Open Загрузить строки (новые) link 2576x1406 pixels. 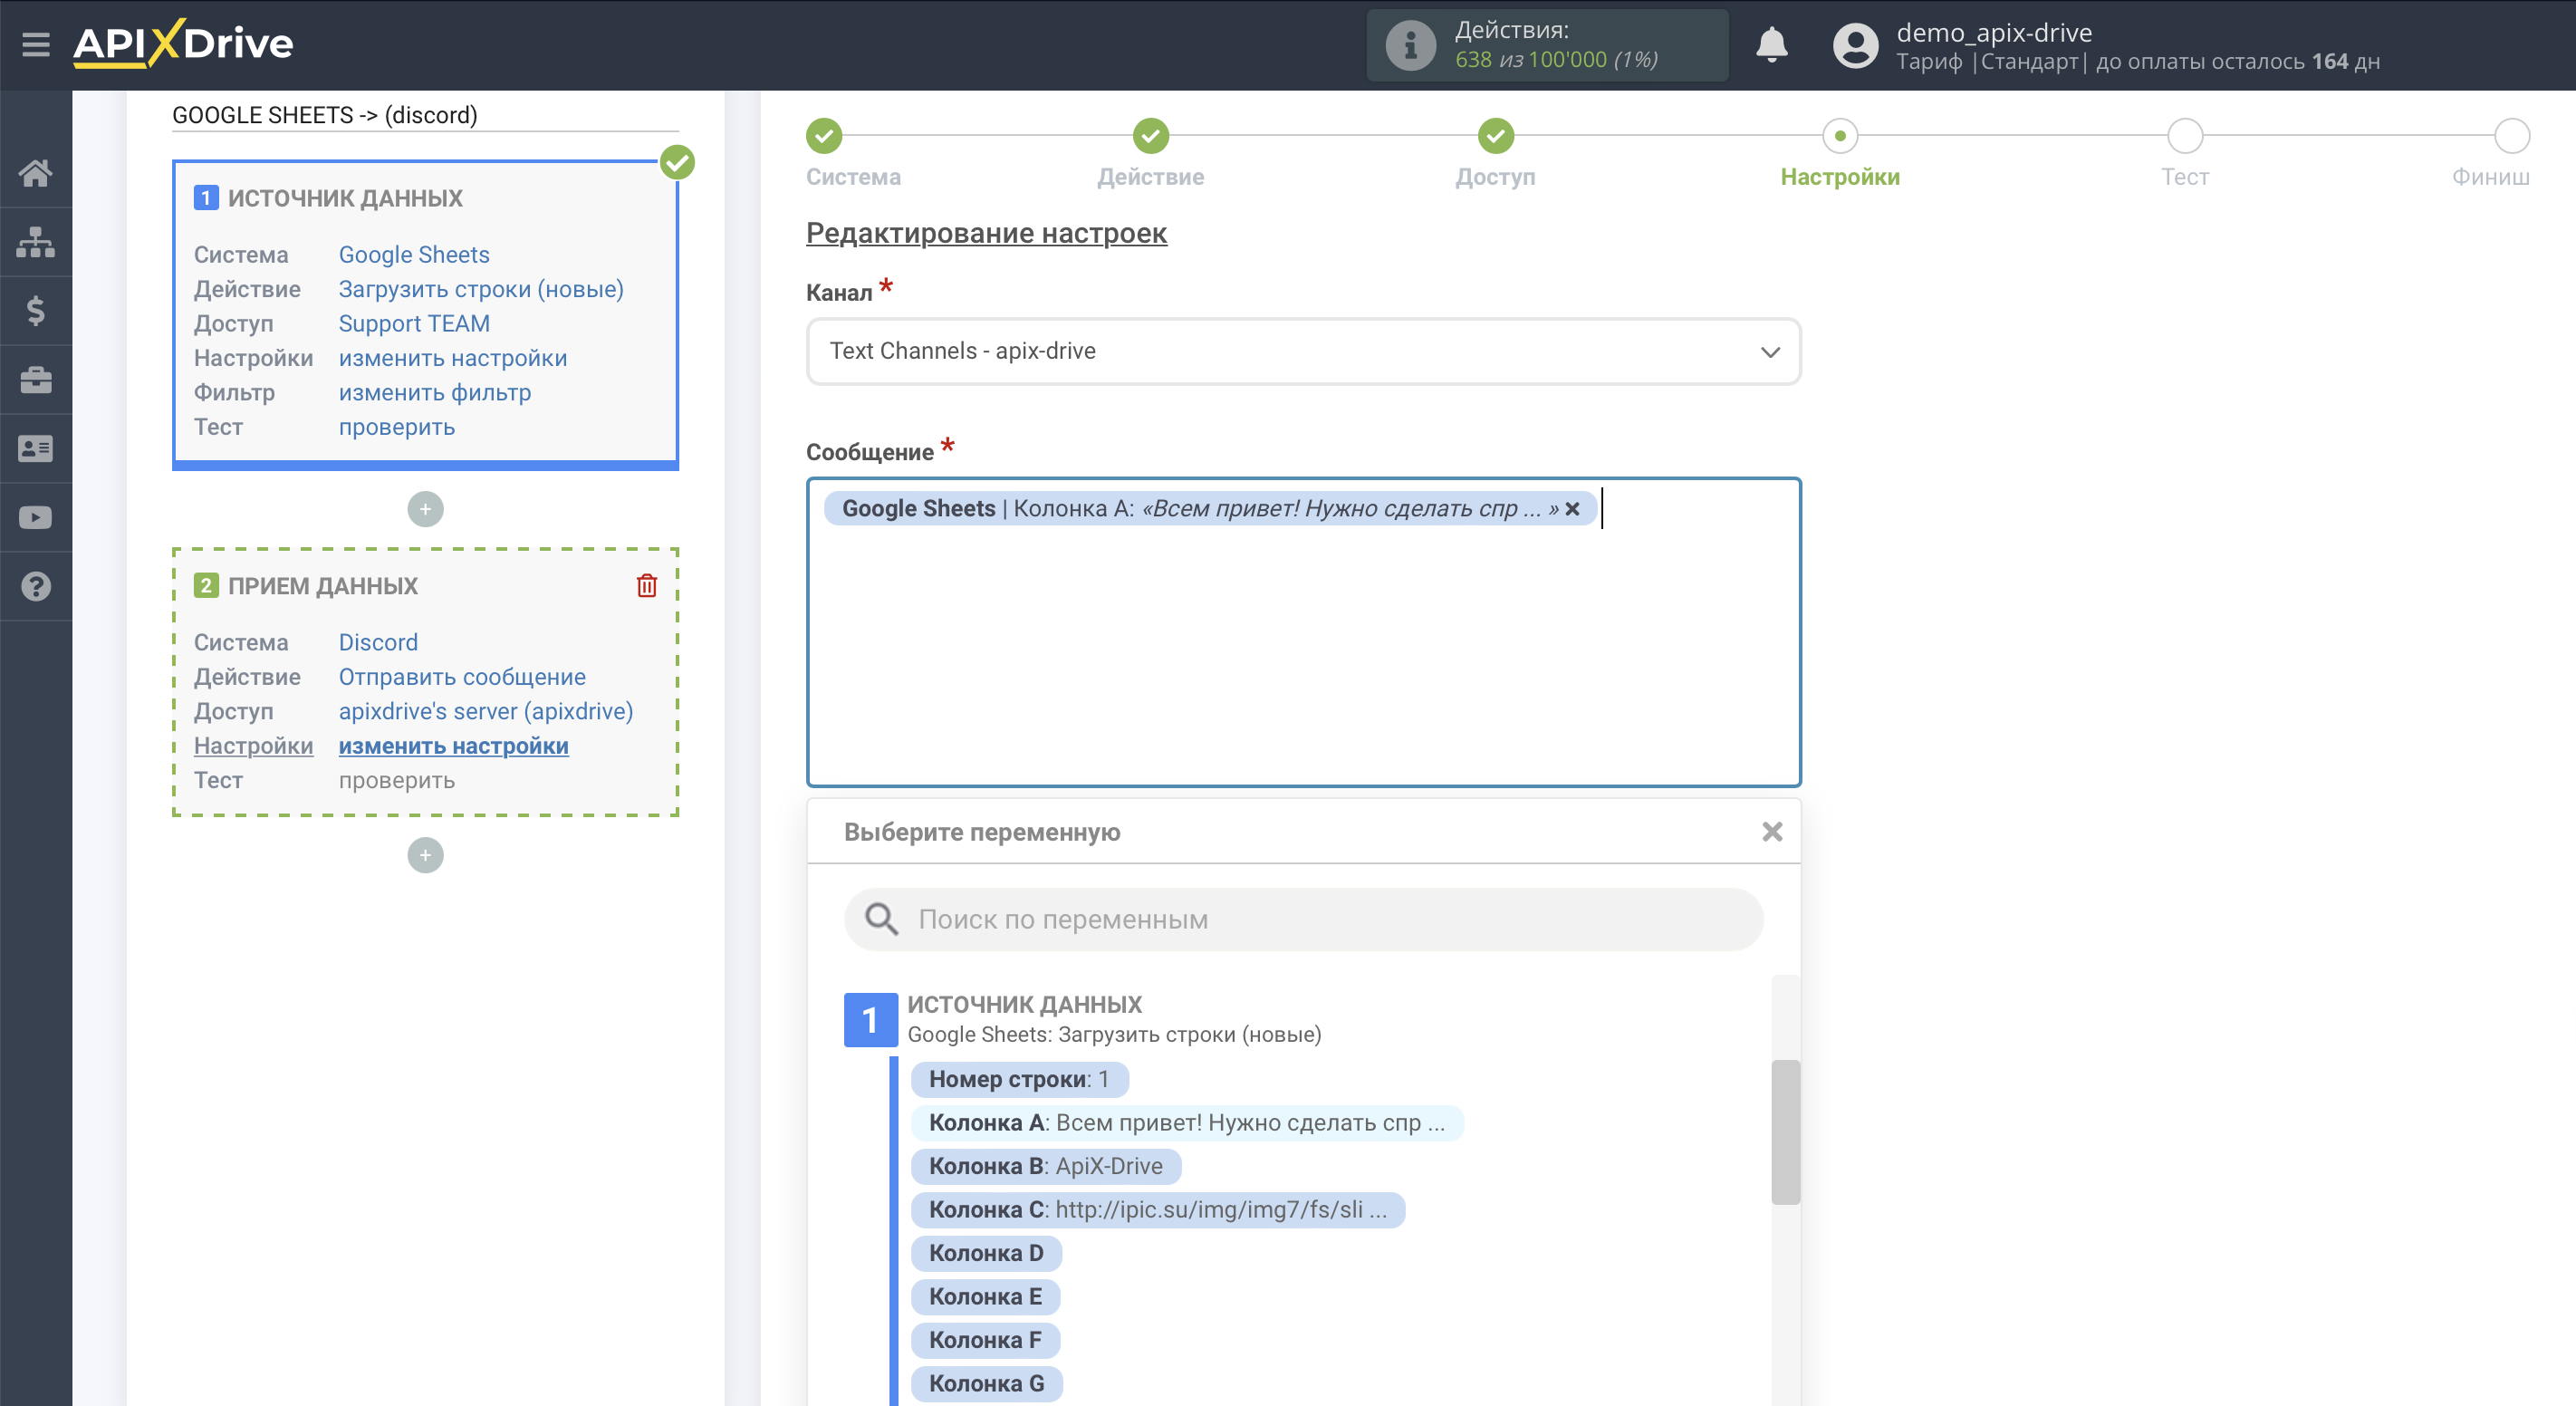click(x=481, y=289)
